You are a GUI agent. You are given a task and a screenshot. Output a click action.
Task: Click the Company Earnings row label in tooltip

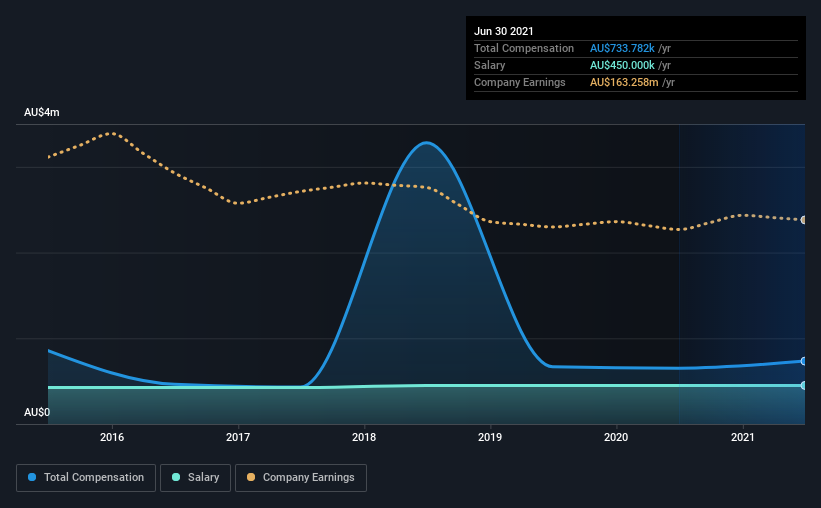click(x=519, y=83)
